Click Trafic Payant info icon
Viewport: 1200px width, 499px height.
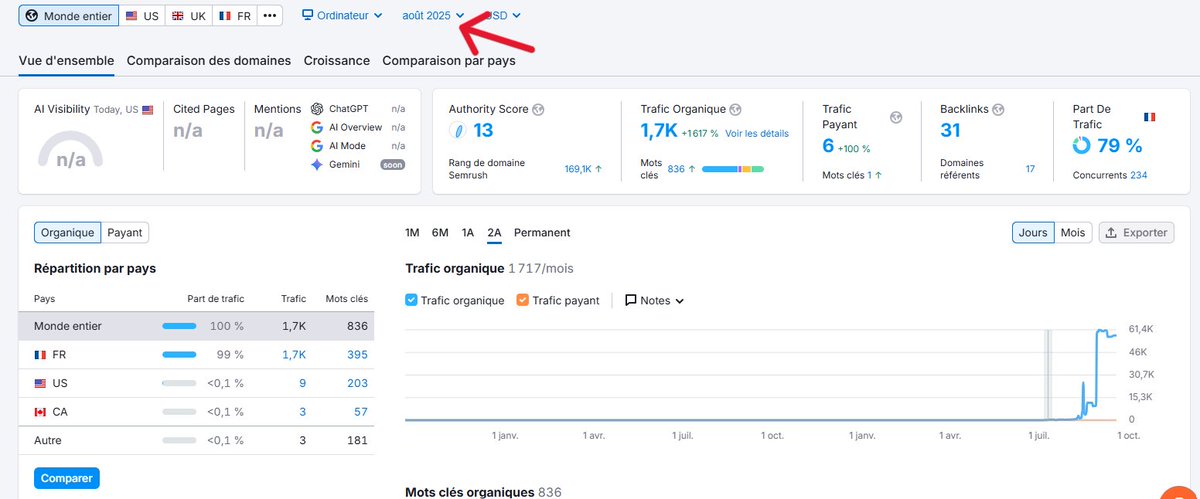tap(896, 117)
